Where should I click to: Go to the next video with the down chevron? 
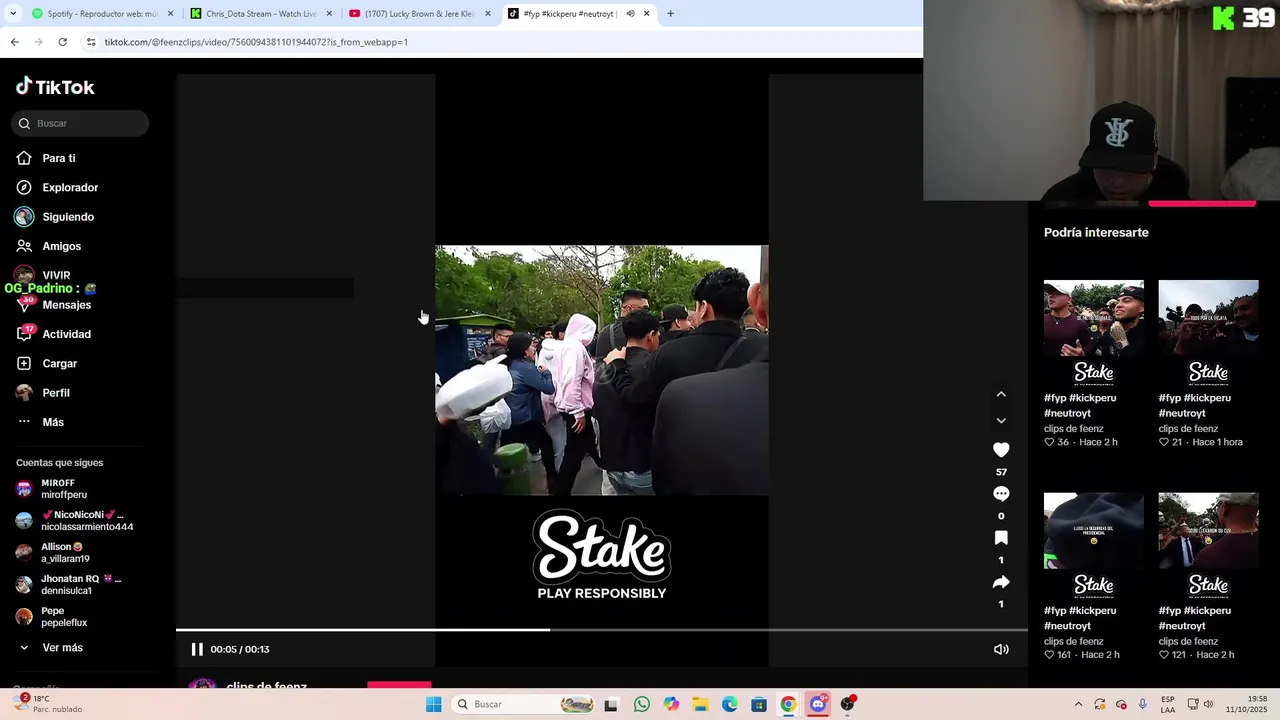[x=1001, y=420]
